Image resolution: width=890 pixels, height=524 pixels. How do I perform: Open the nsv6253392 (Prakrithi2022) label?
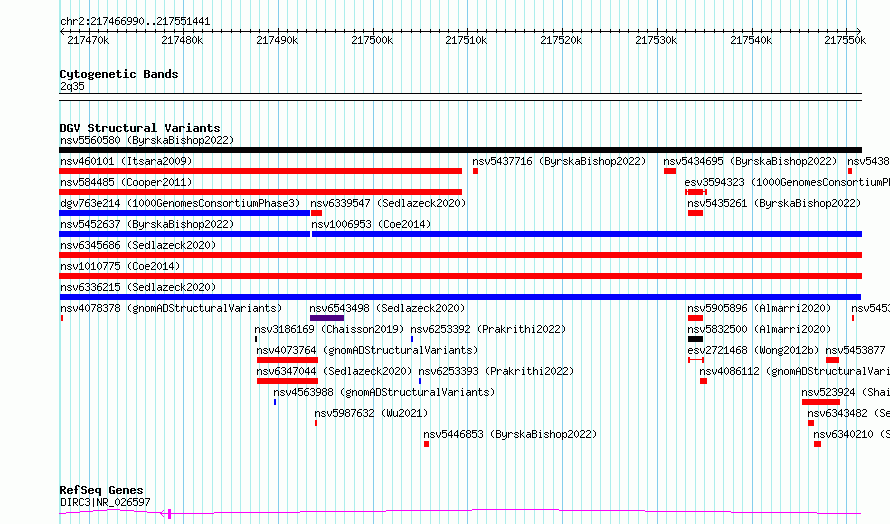click(x=488, y=329)
